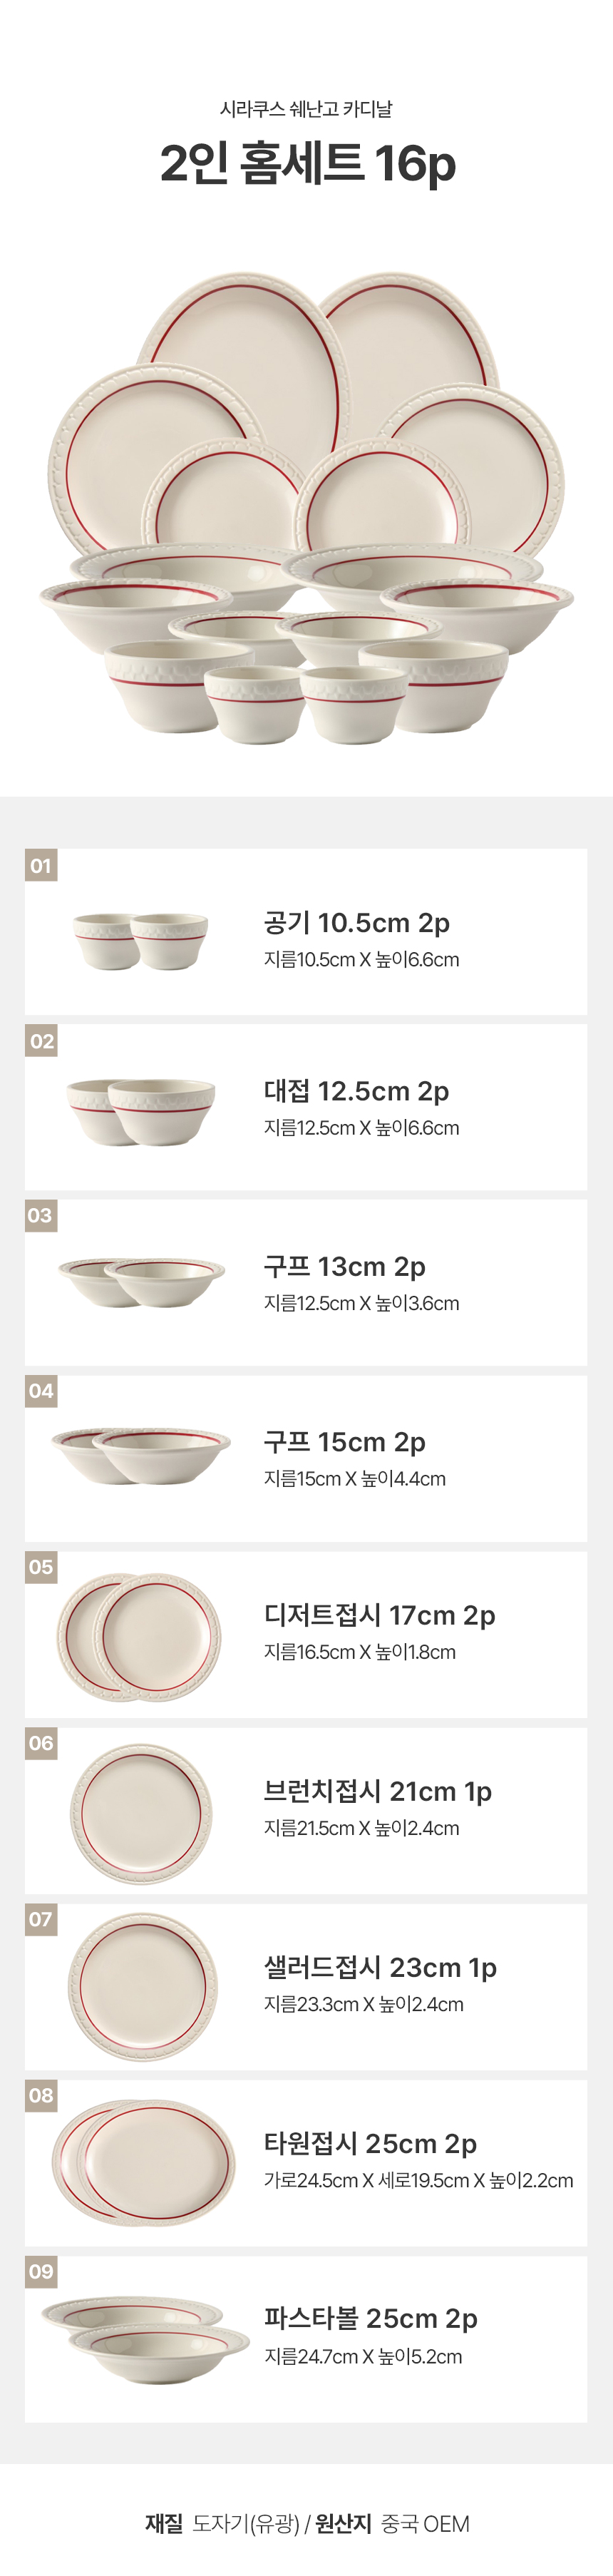Select the 공기 10.5cm rice bowls image
This screenshot has width=613, height=2576.
141,939
